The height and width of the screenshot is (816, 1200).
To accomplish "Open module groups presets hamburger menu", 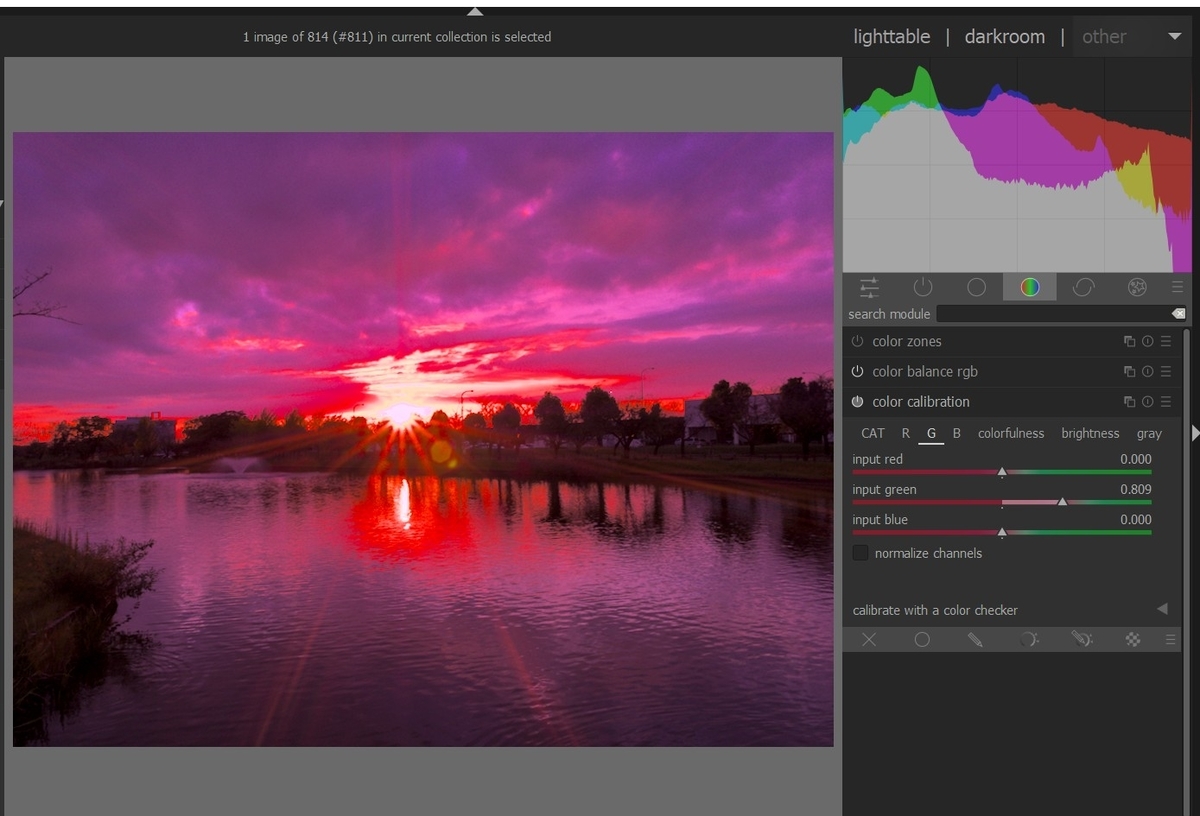I will [1177, 288].
